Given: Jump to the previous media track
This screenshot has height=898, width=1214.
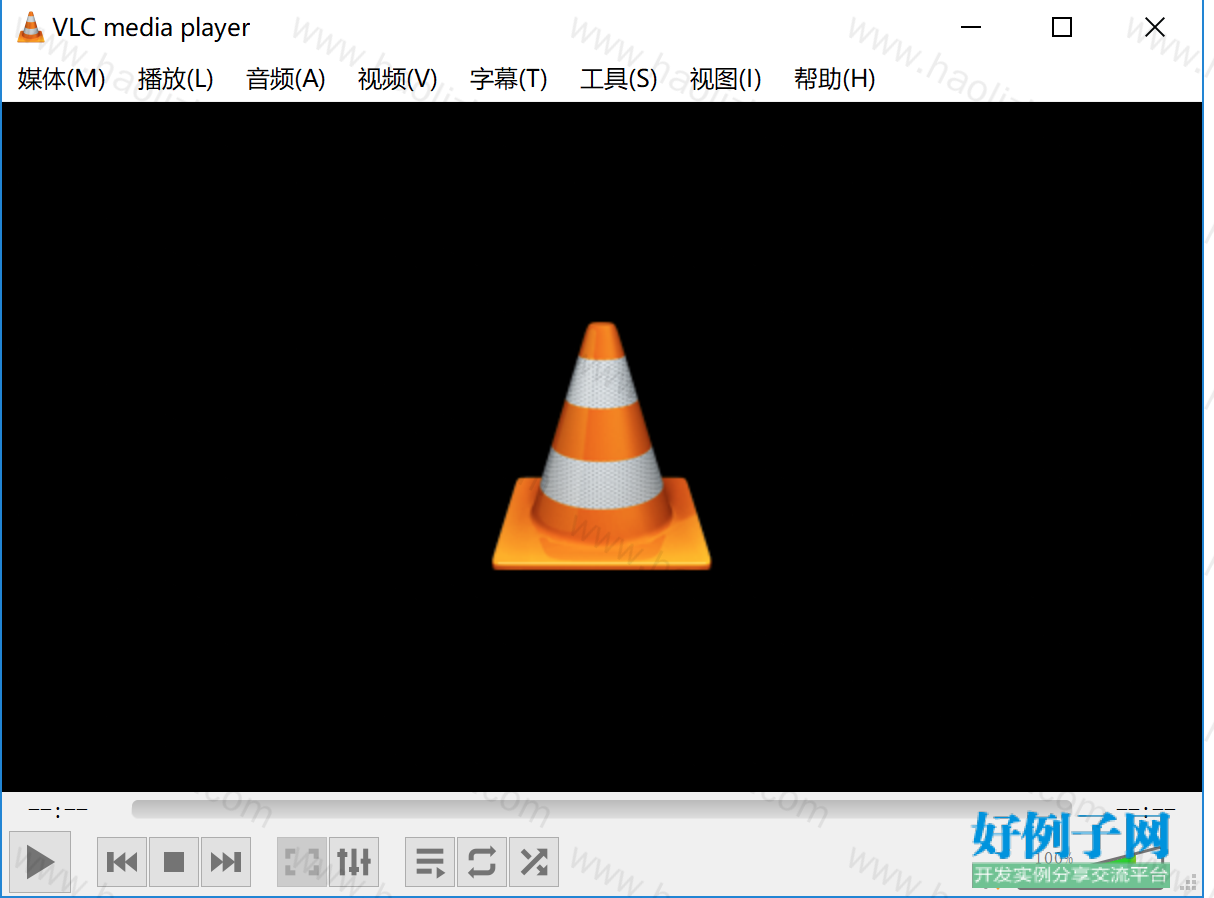Looking at the screenshot, I should point(122,862).
